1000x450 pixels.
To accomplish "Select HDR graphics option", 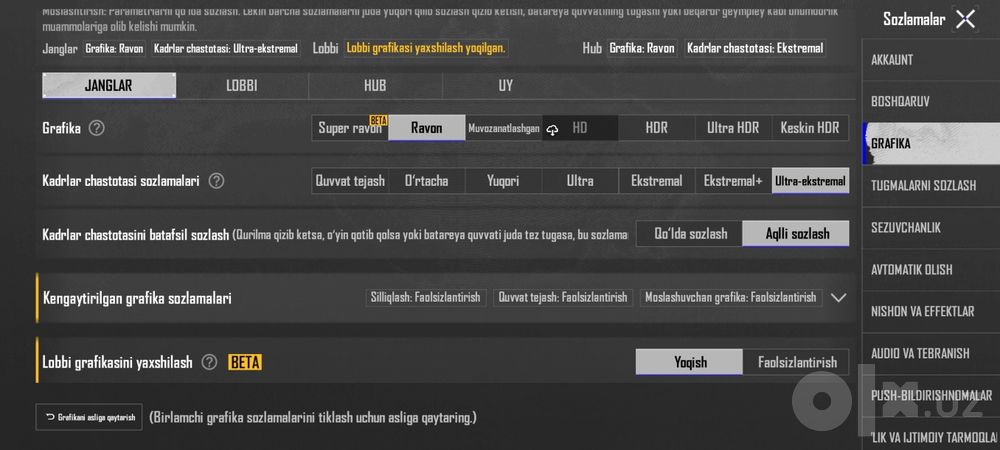I will tap(657, 128).
